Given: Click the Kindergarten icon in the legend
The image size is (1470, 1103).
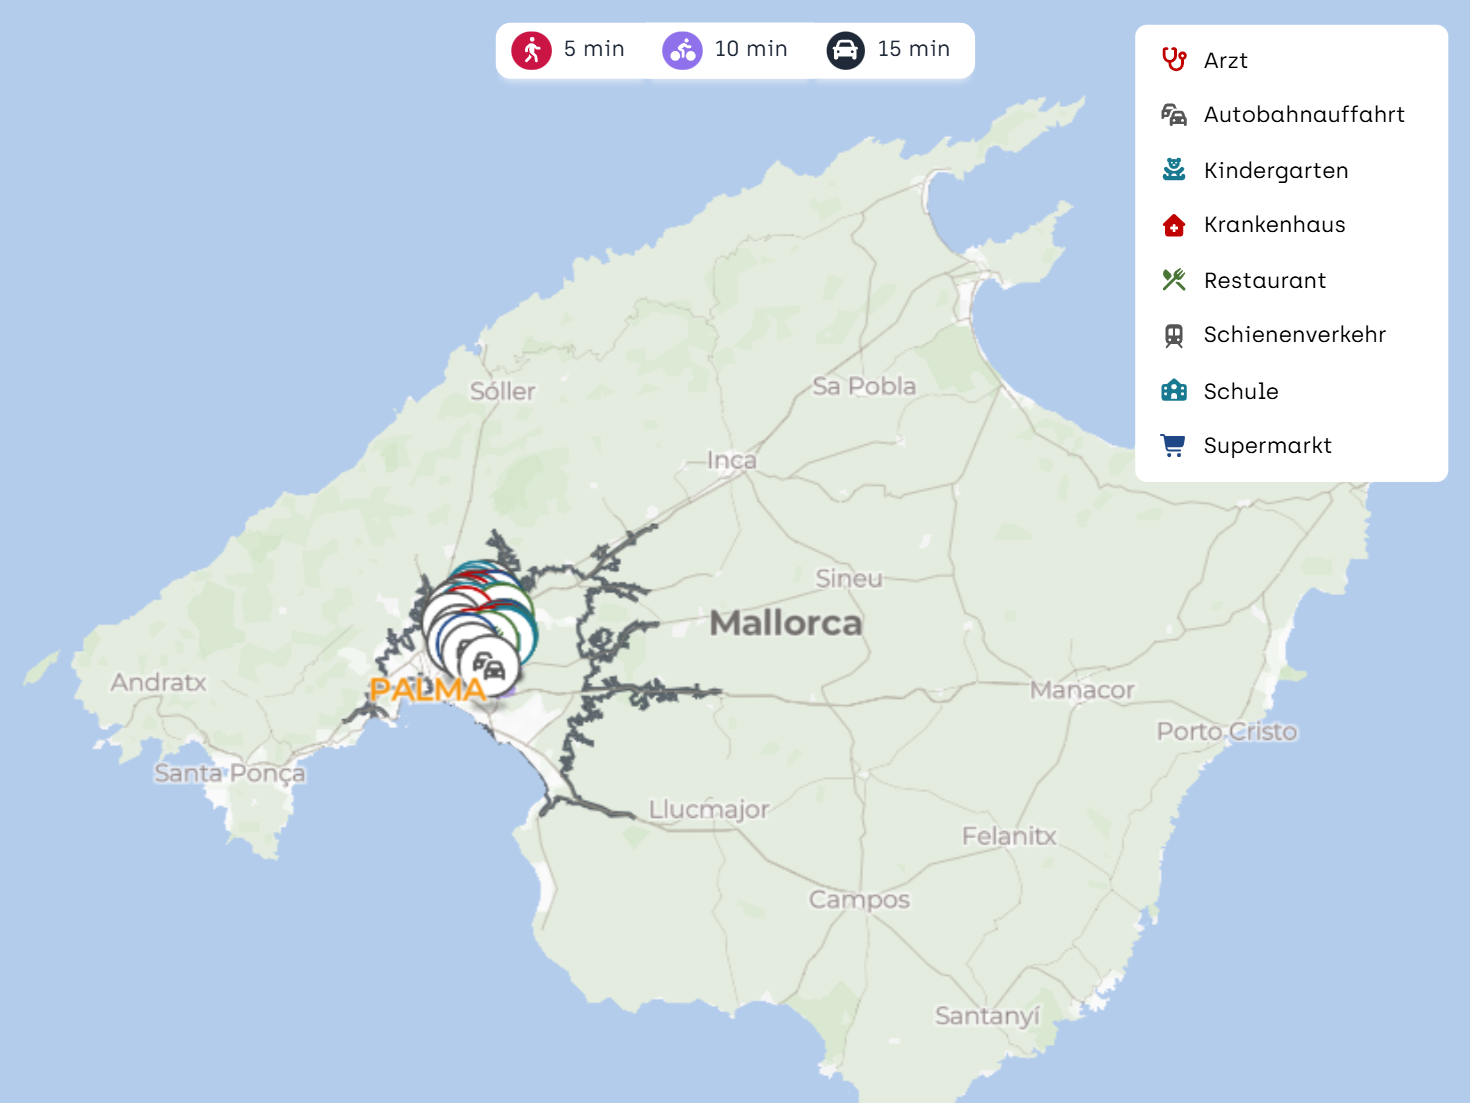Looking at the screenshot, I should click(x=1174, y=170).
